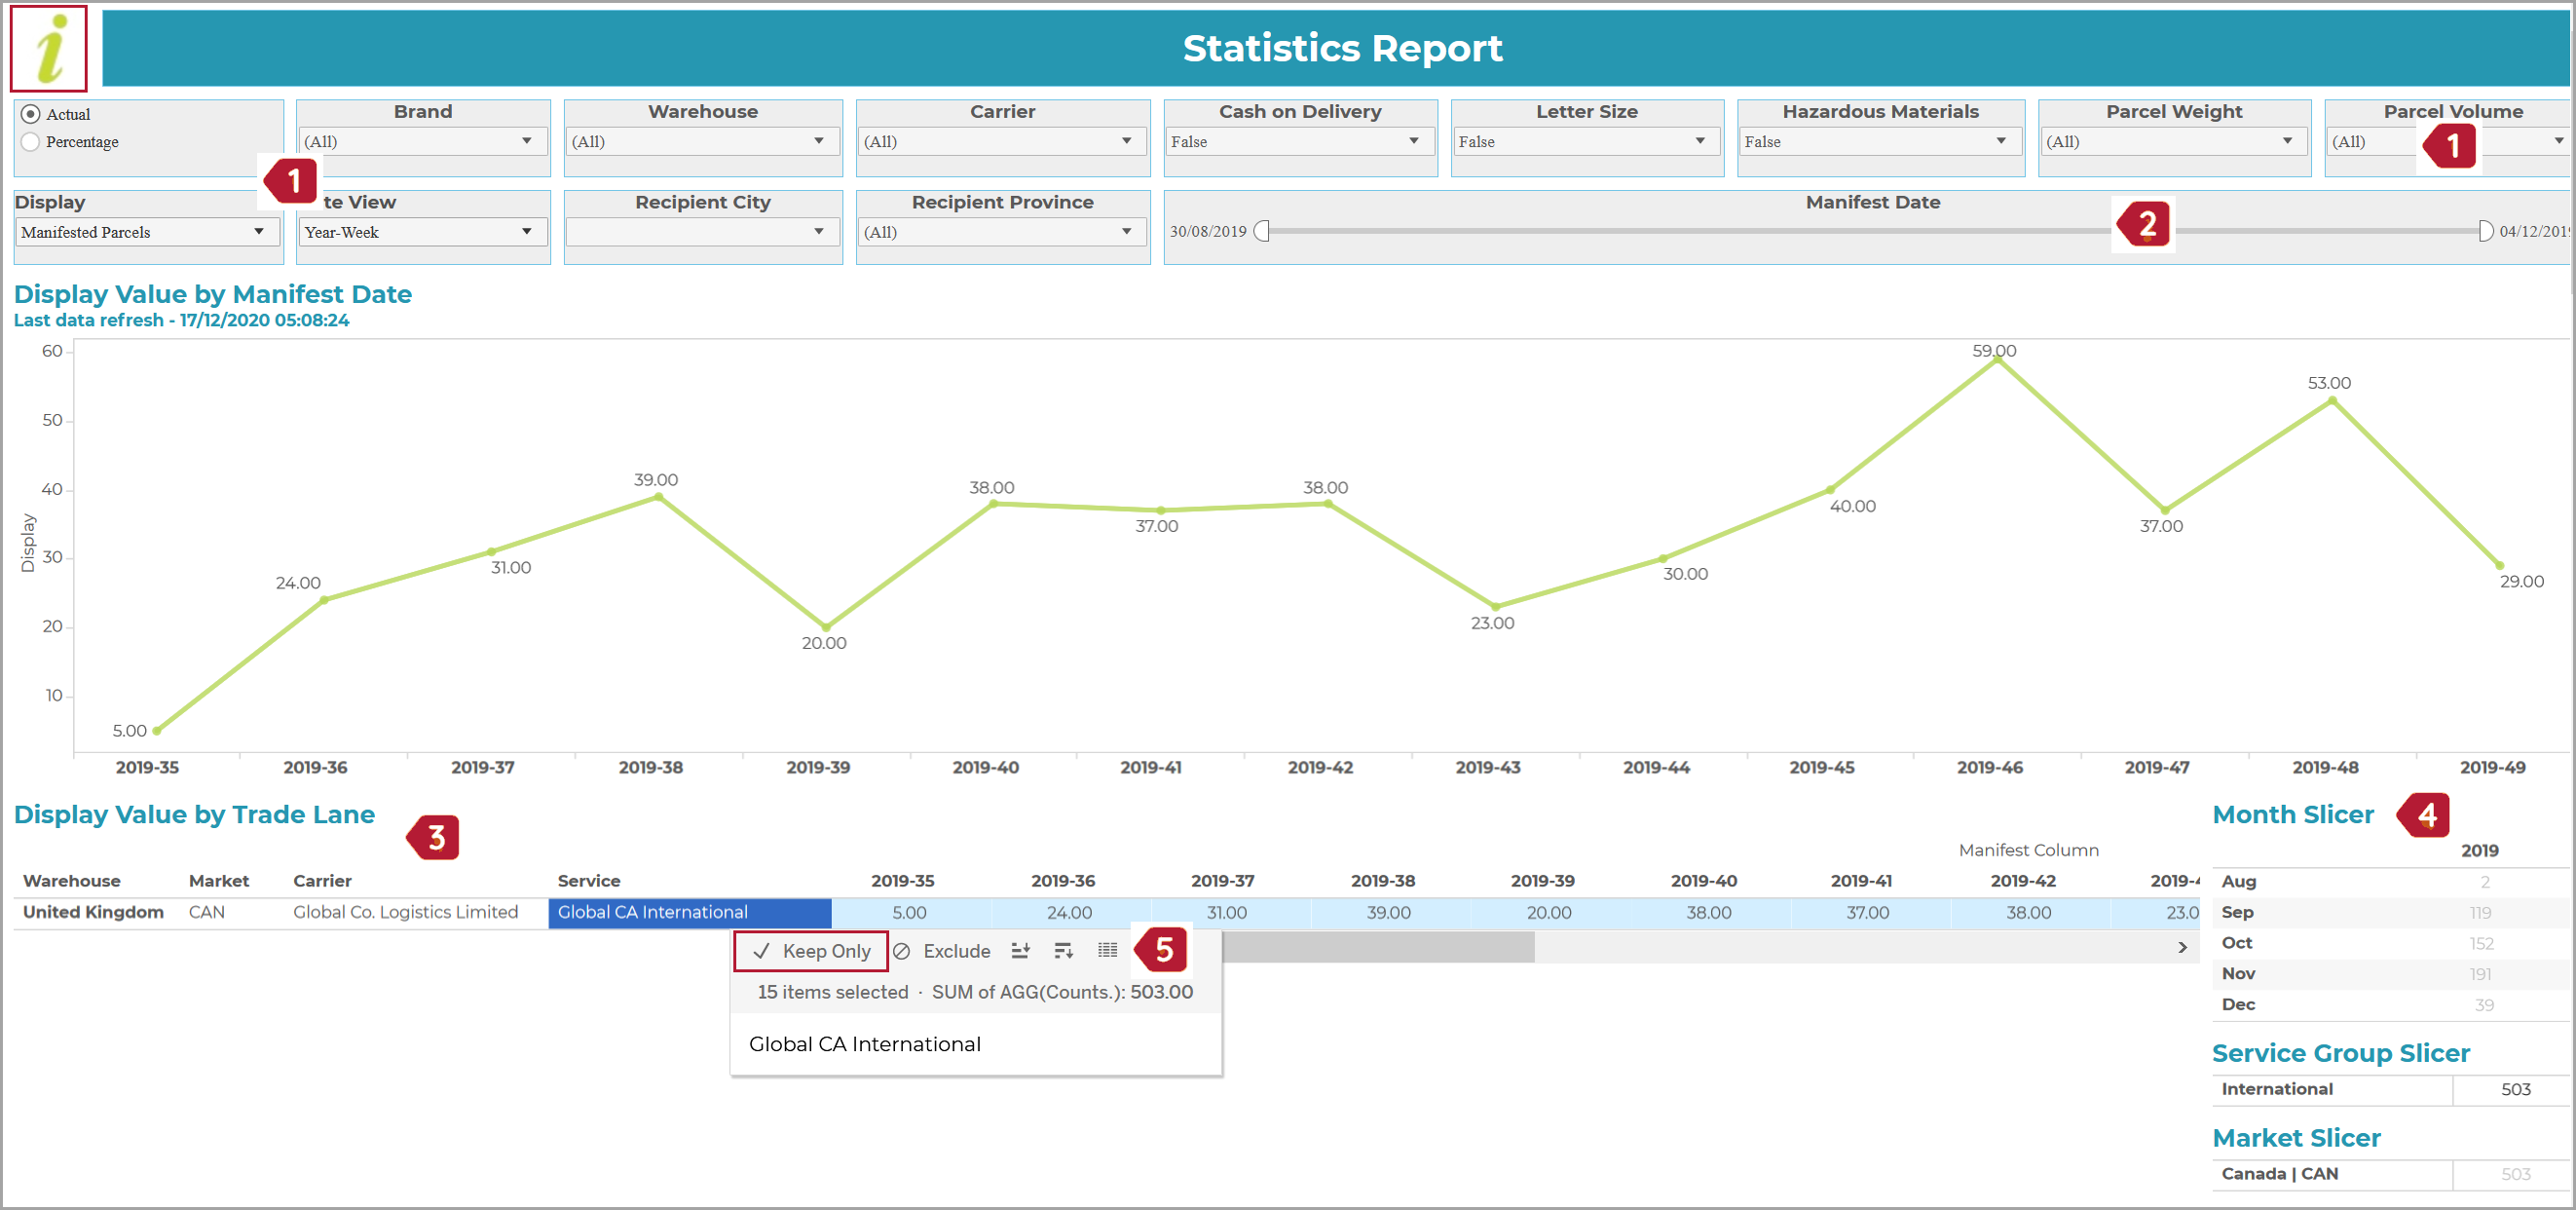Image resolution: width=2576 pixels, height=1210 pixels.
Task: Click the 24.00 cell under 2019-36
Action: pos(1069,913)
